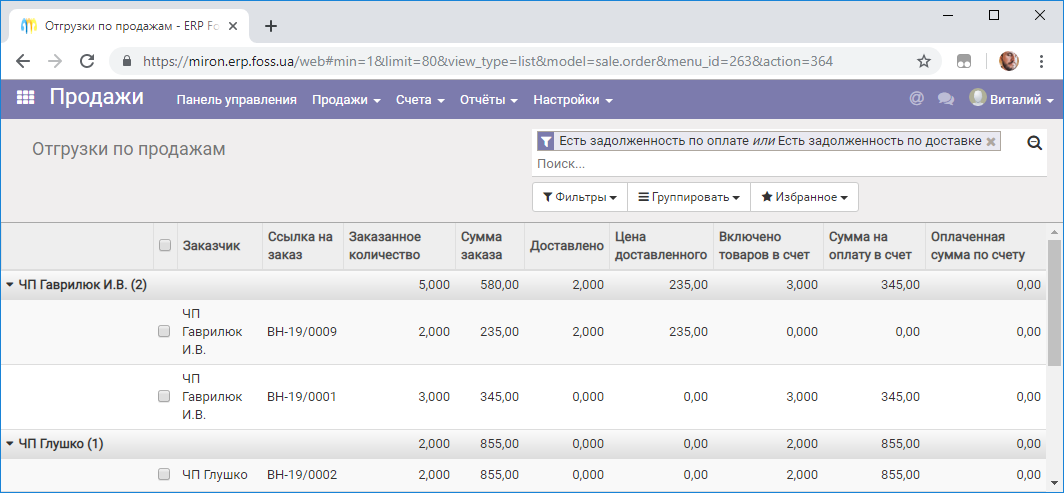This screenshot has width=1064, height=493.
Task: Toggle select-all checkbox in table header
Action: [x=164, y=245]
